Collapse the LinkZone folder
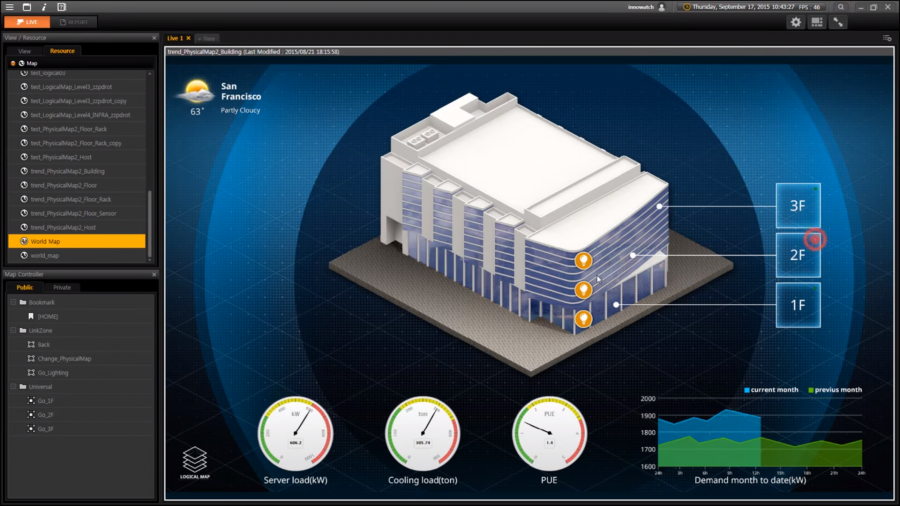The height and width of the screenshot is (506, 900). [x=13, y=330]
